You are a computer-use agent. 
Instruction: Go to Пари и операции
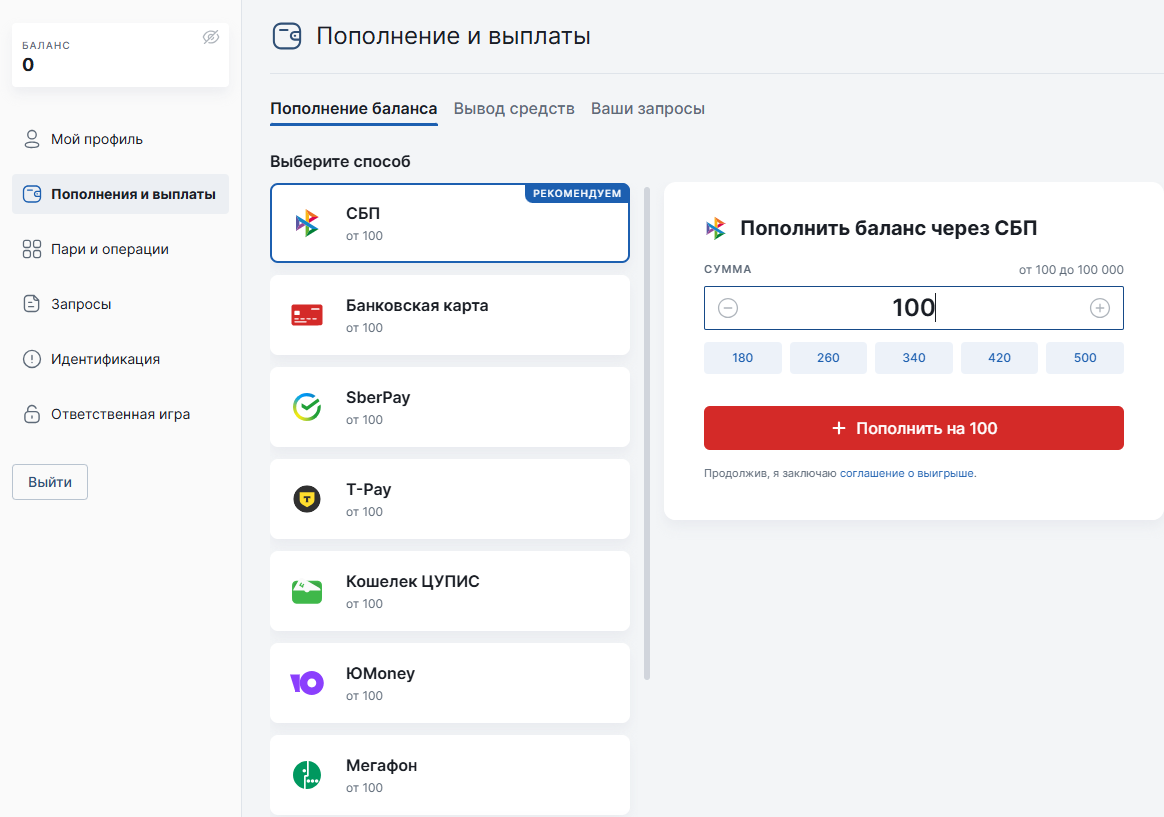[x=120, y=249]
